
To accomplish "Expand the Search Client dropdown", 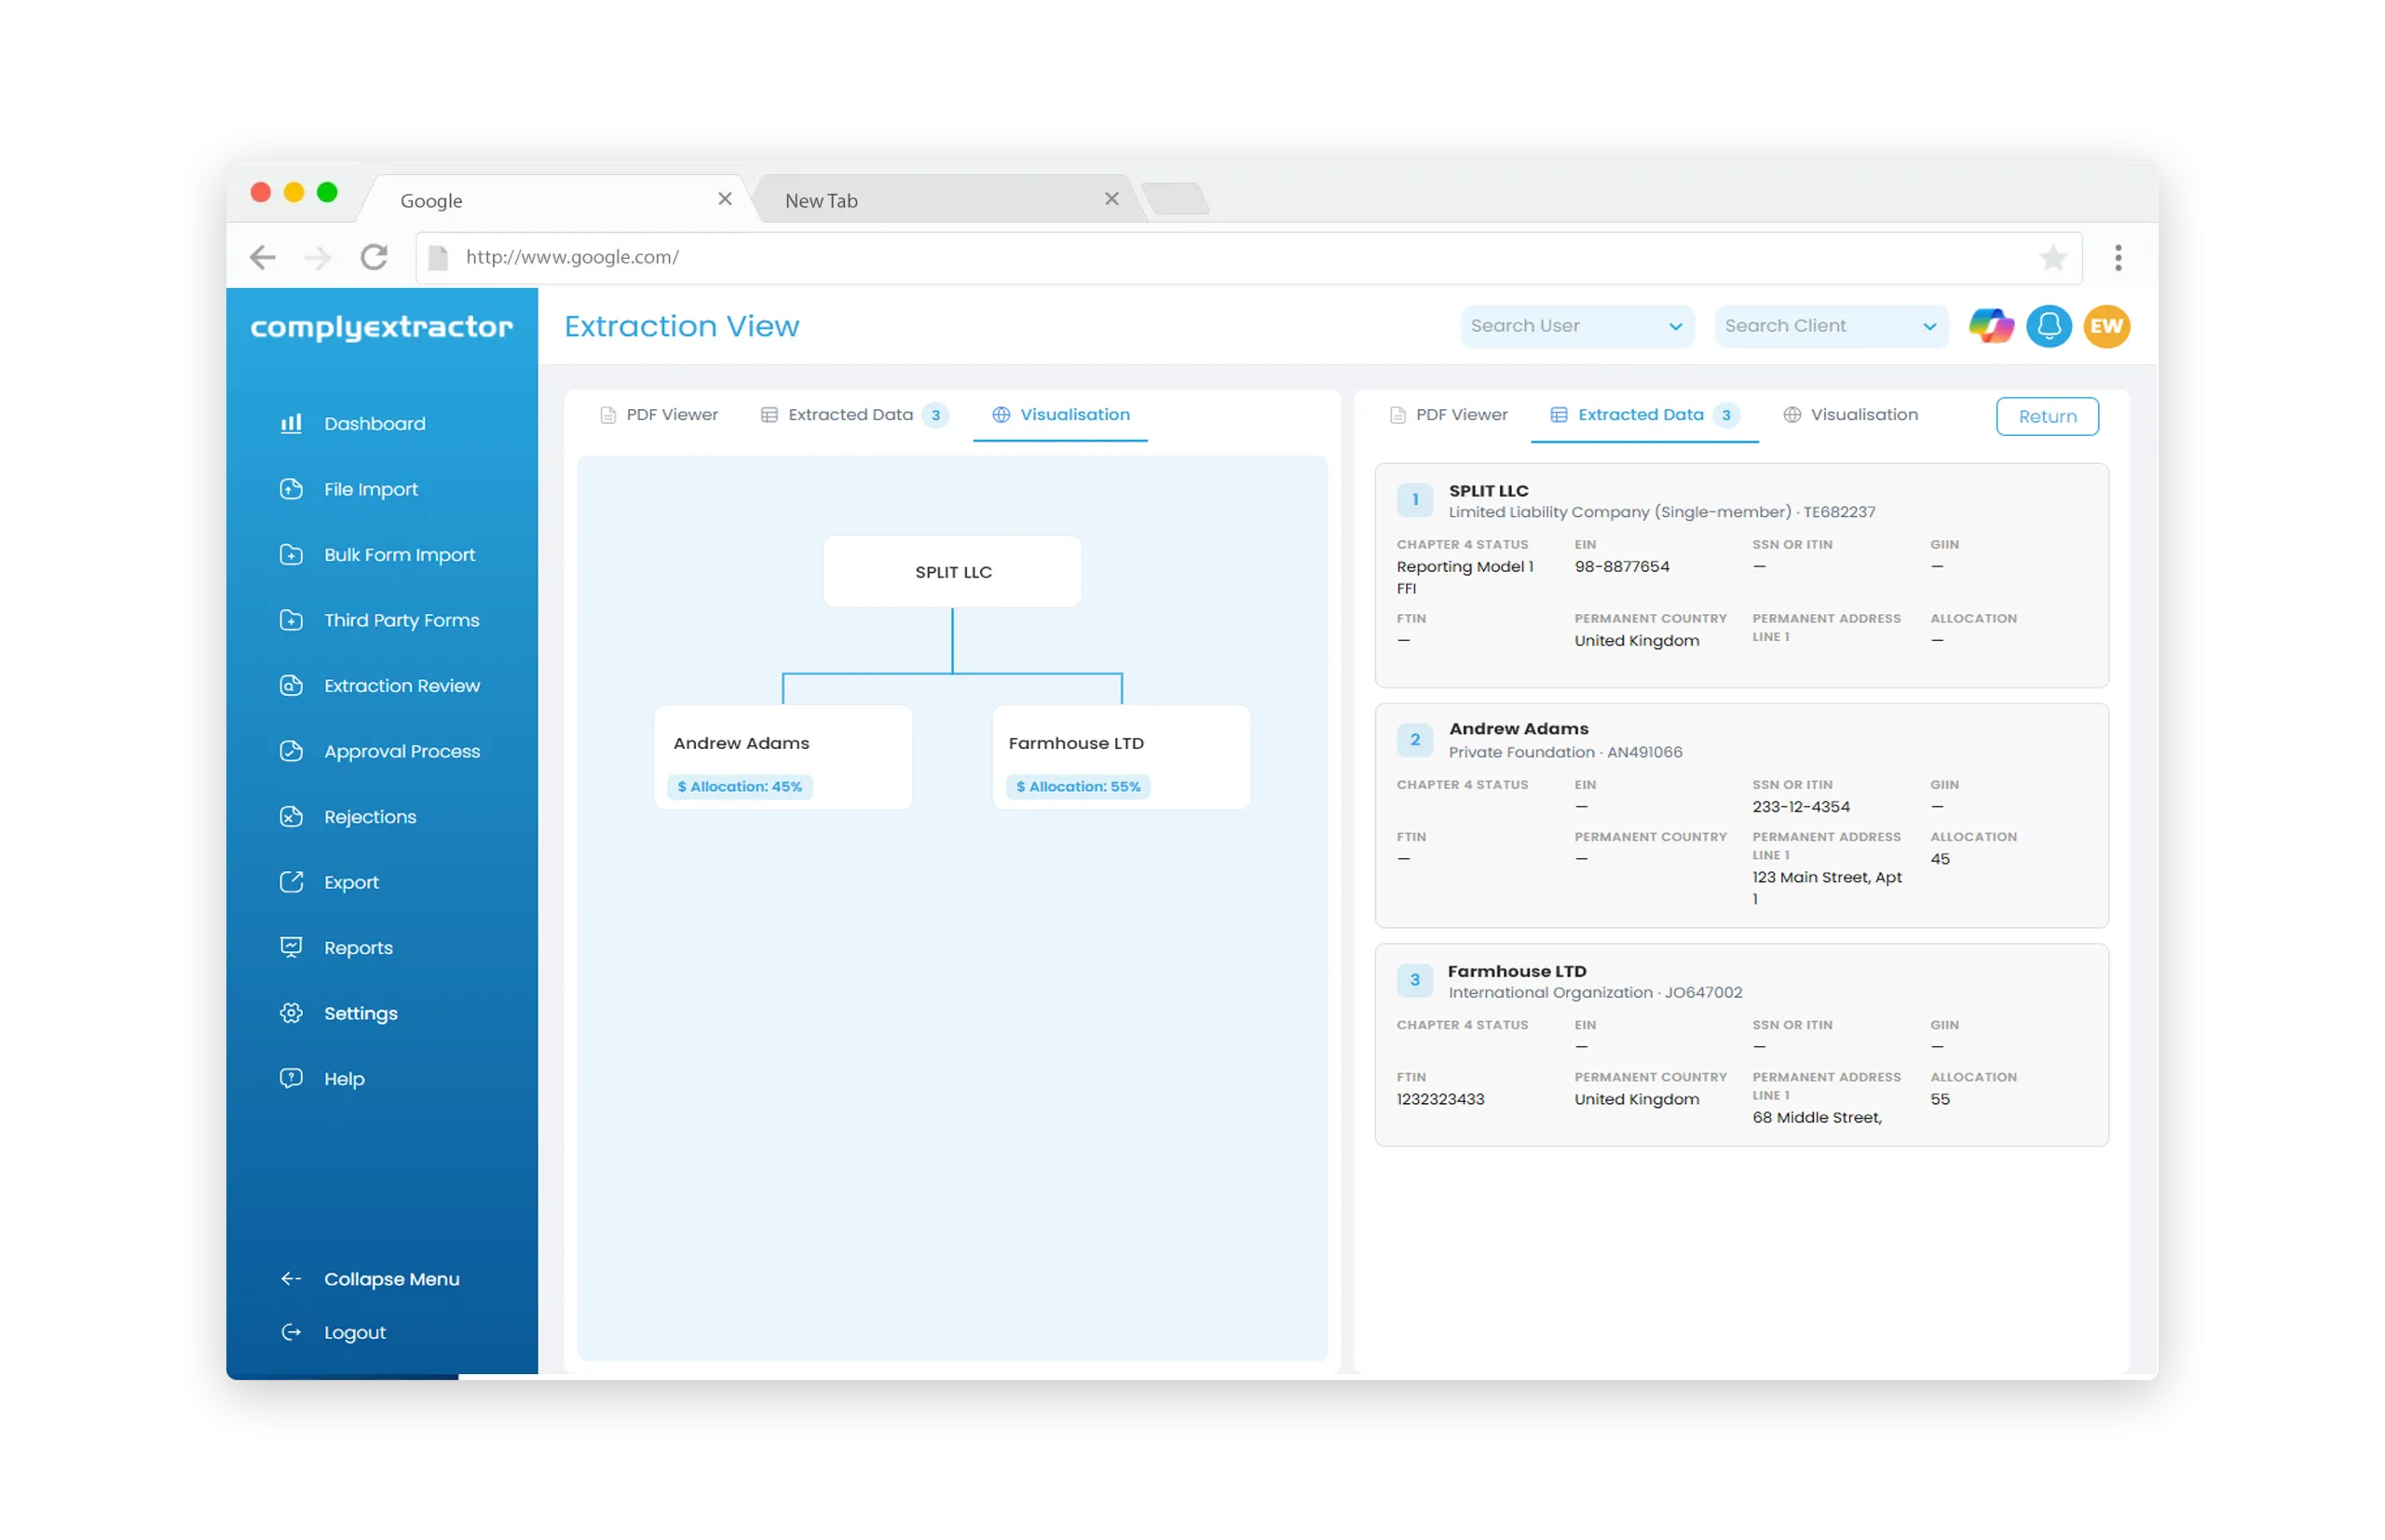I will pos(1830,326).
